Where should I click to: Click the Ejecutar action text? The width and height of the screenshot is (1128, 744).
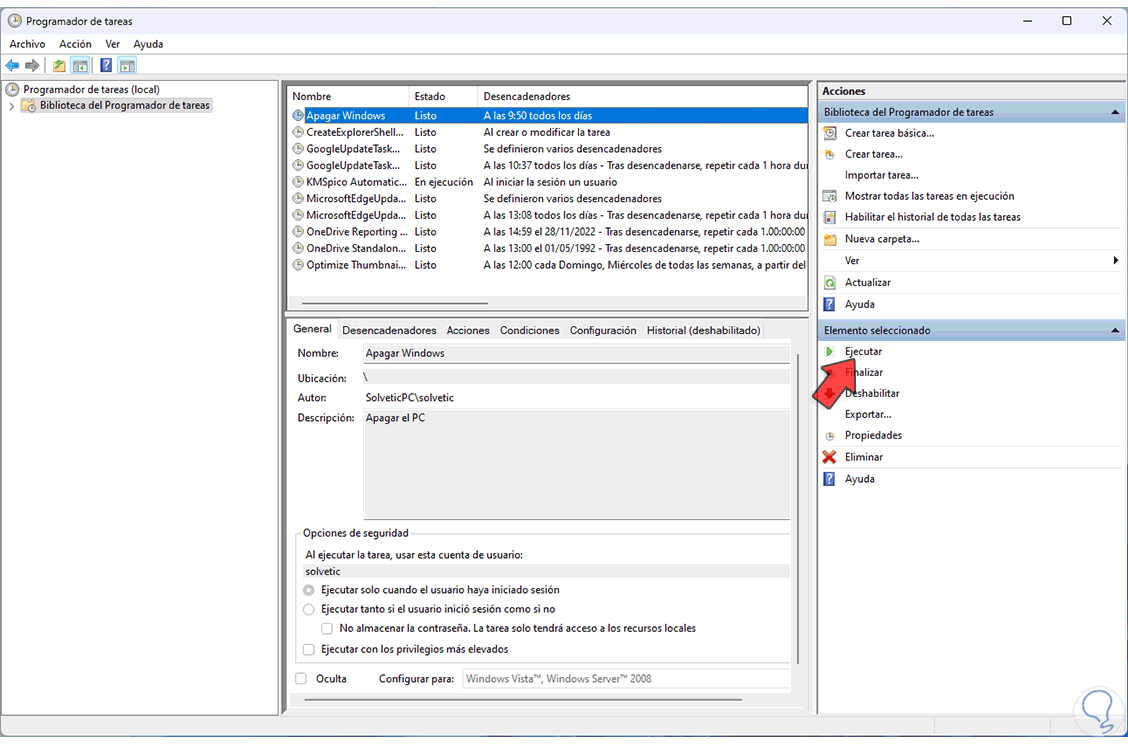coord(863,351)
